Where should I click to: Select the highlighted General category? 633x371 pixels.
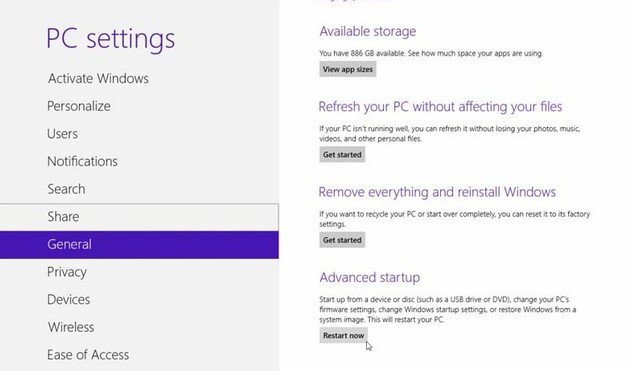point(139,245)
